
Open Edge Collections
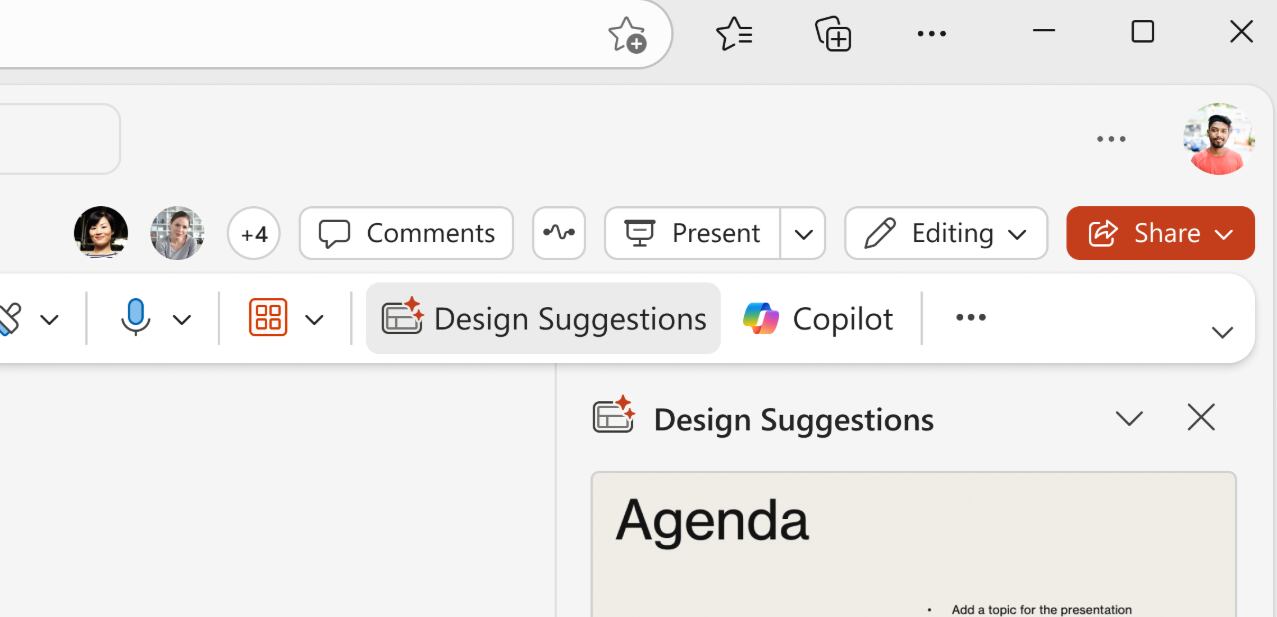[832, 33]
